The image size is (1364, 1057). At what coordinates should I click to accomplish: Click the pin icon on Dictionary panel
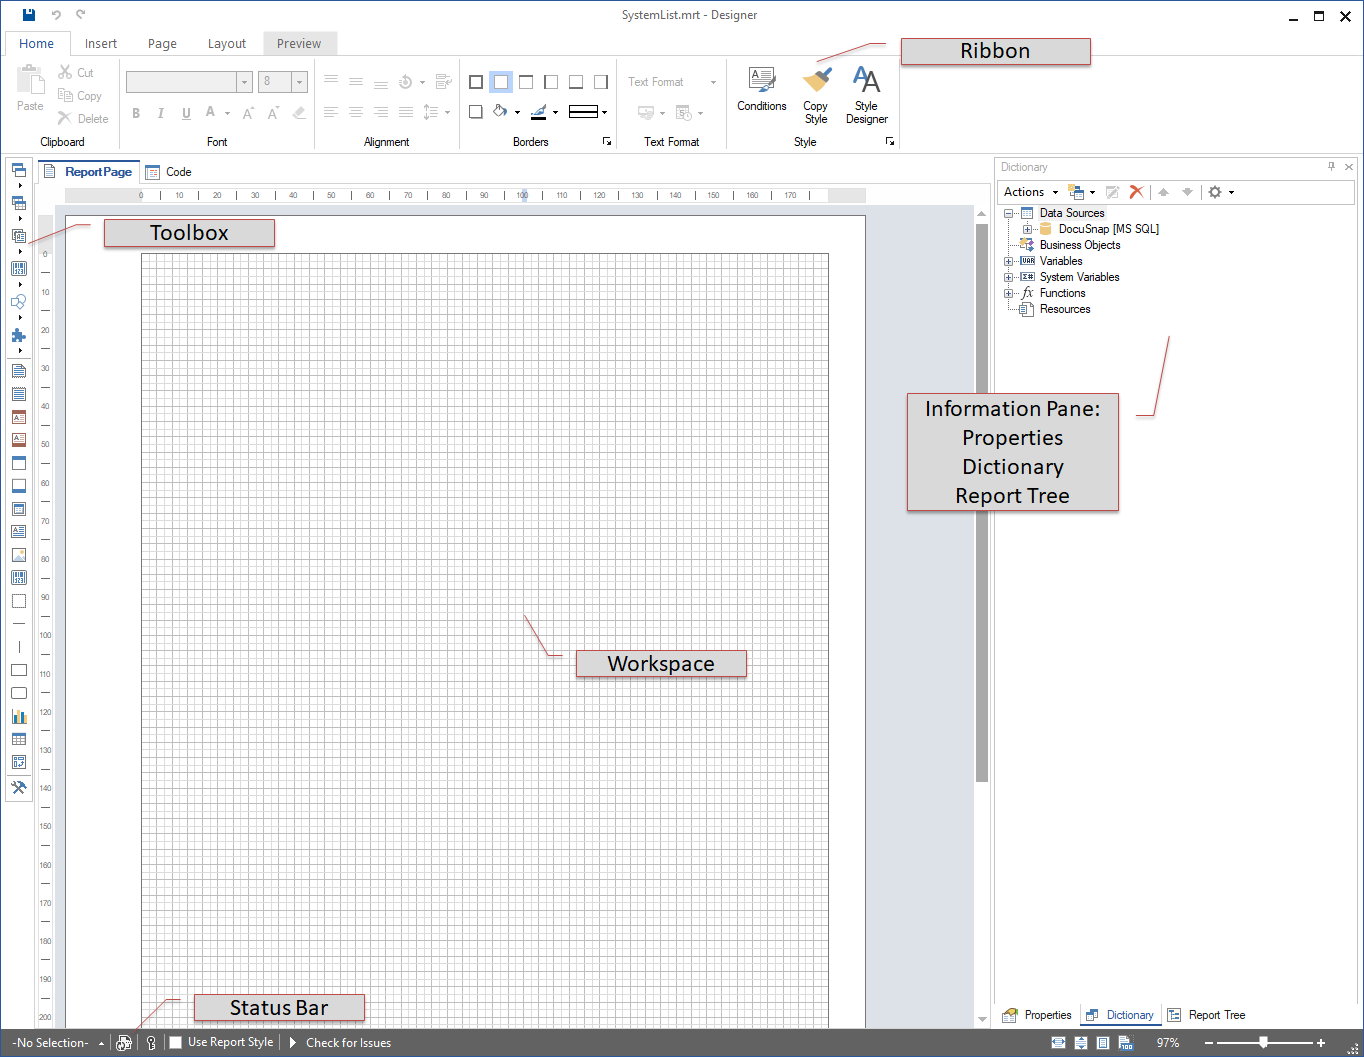1331,167
